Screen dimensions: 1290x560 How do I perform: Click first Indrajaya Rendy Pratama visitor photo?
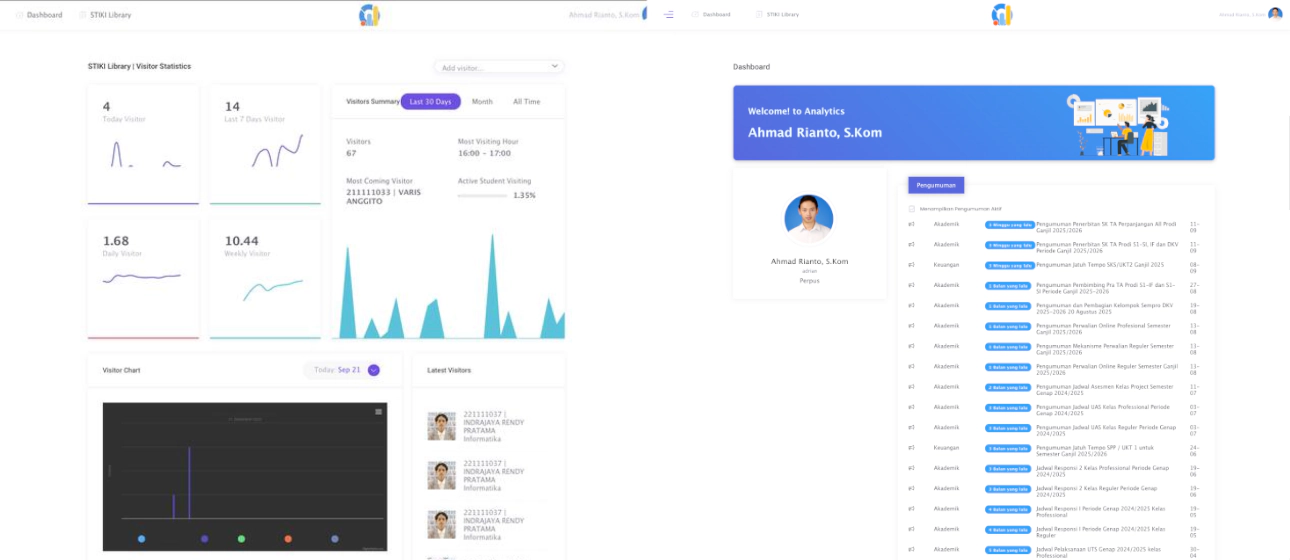pos(441,426)
